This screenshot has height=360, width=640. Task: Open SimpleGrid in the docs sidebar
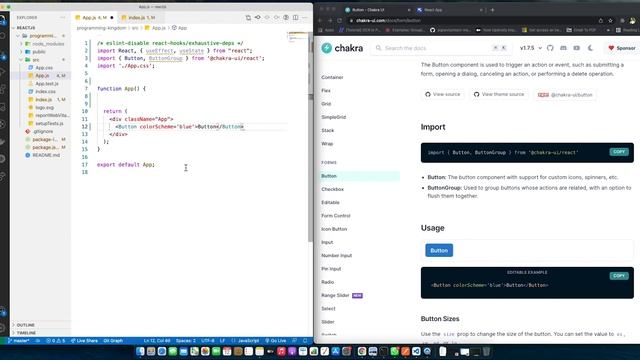click(333, 117)
